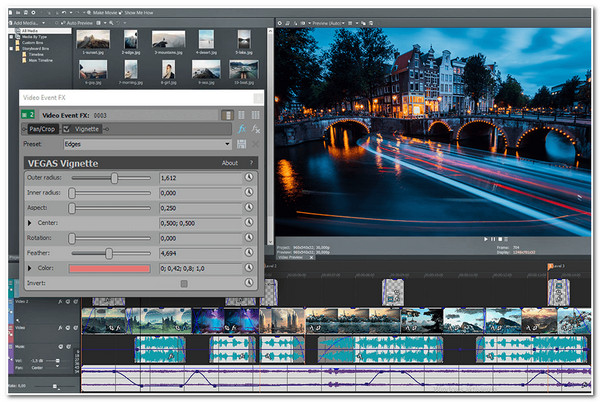600x402 pixels.
Task: Toggle the Vignette effect checkbox
Action: point(66,129)
